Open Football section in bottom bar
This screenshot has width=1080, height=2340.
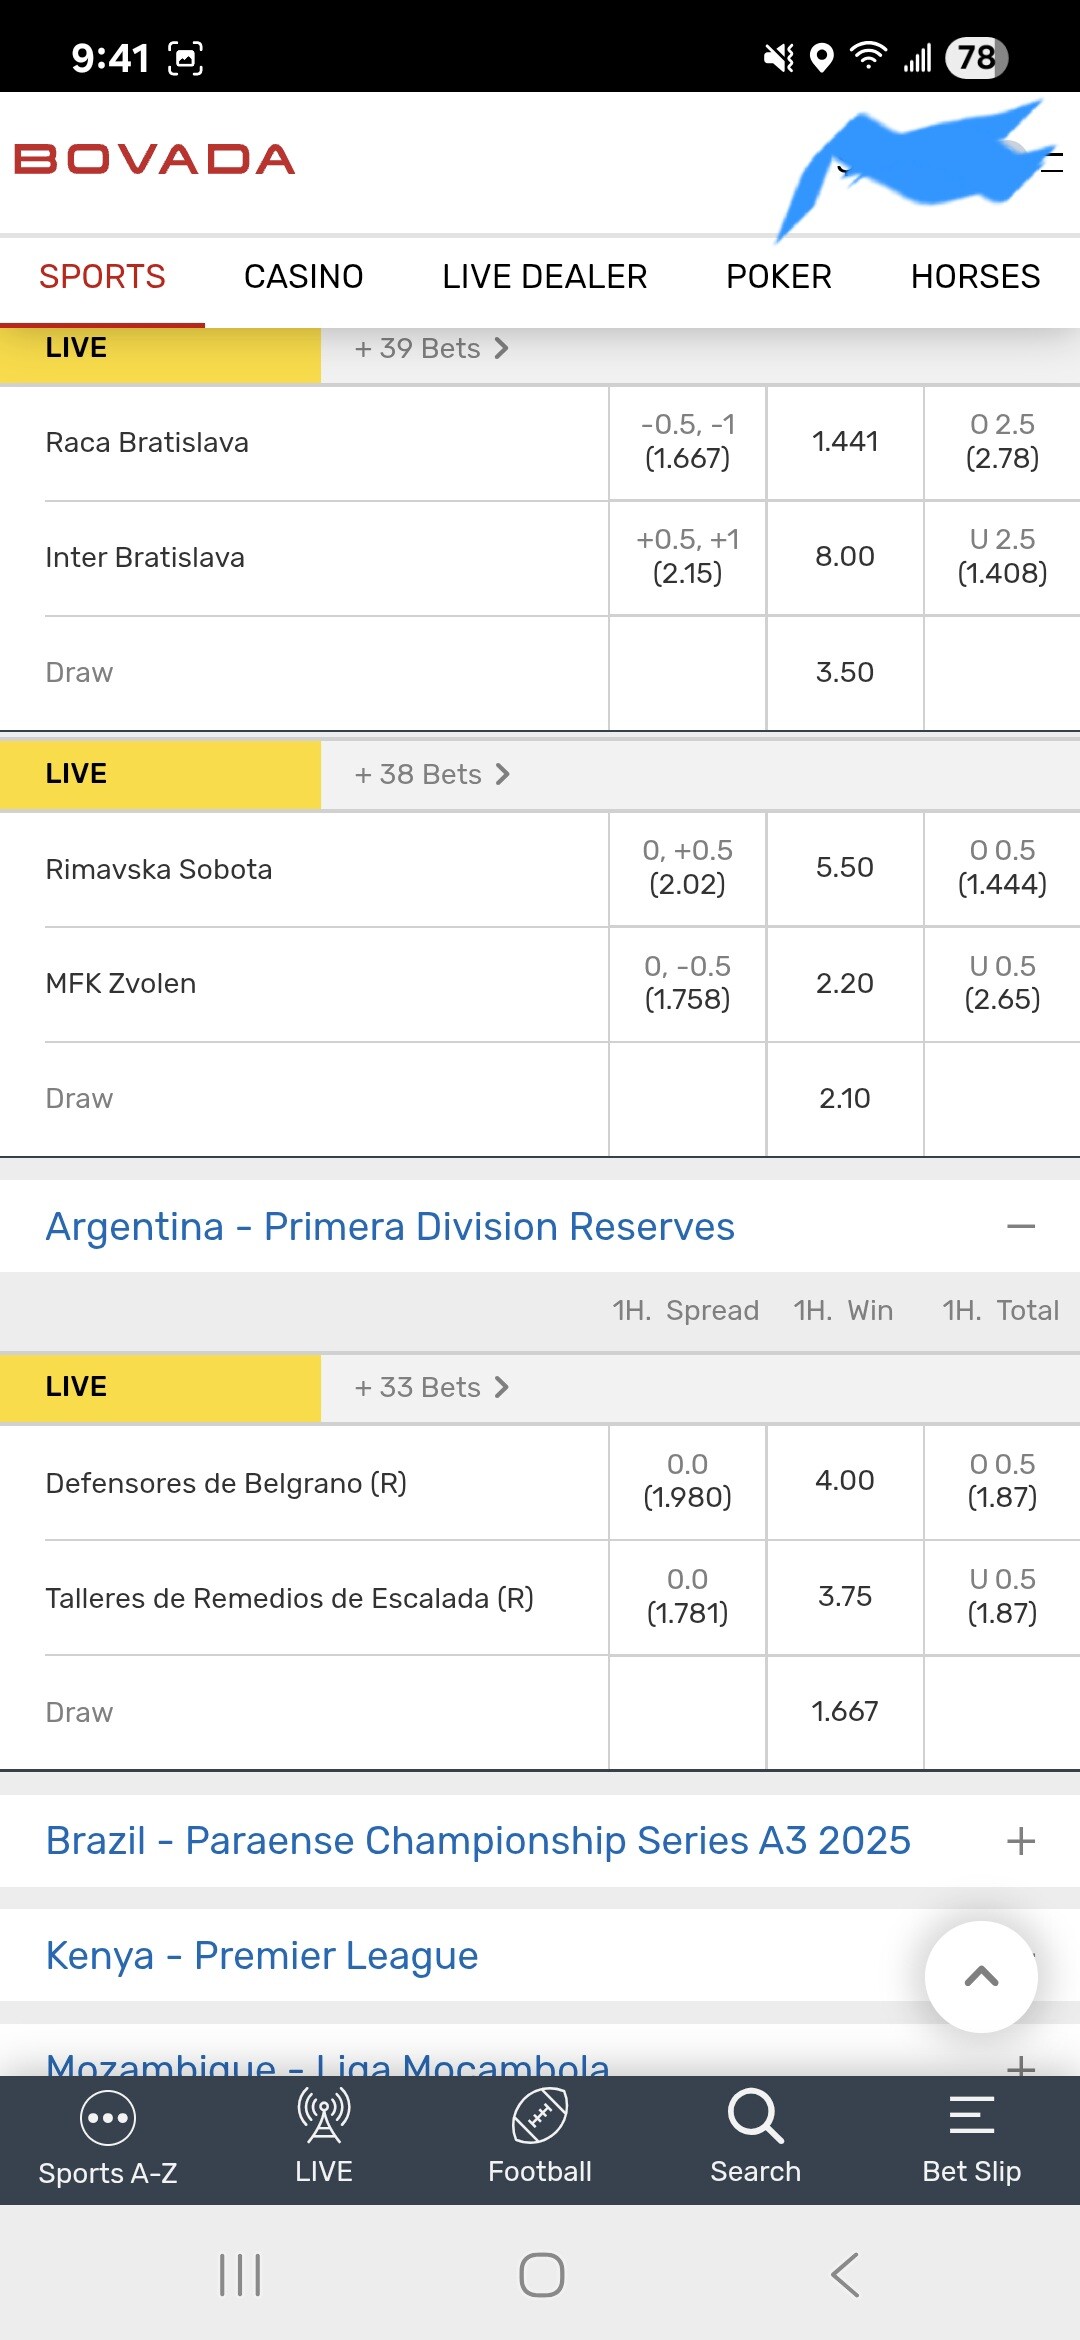click(x=540, y=2115)
